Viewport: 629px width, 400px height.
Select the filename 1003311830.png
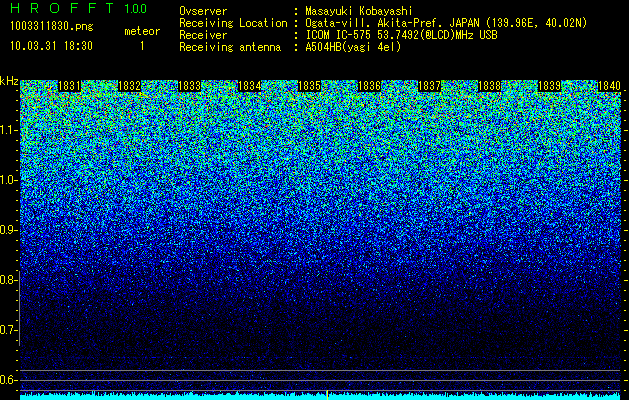click(52, 27)
